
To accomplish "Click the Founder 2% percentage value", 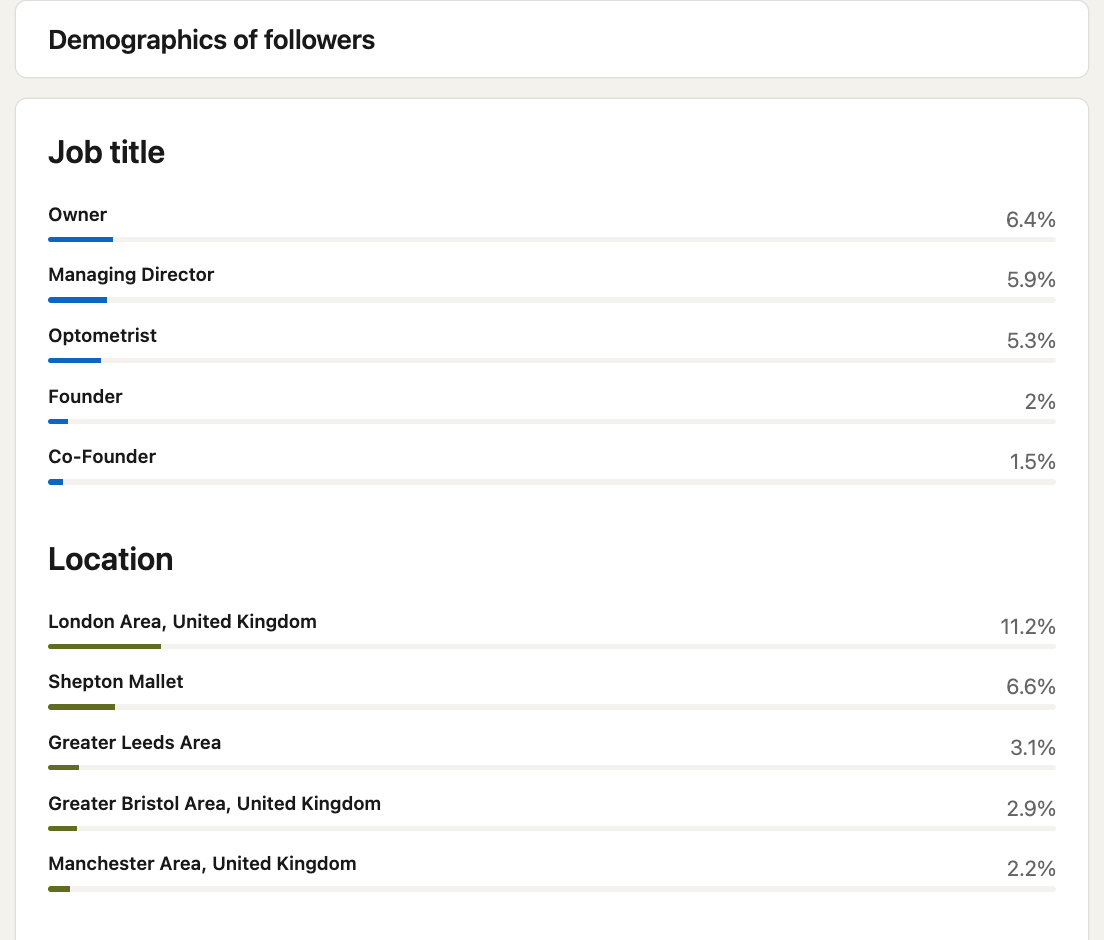I will (1039, 402).
